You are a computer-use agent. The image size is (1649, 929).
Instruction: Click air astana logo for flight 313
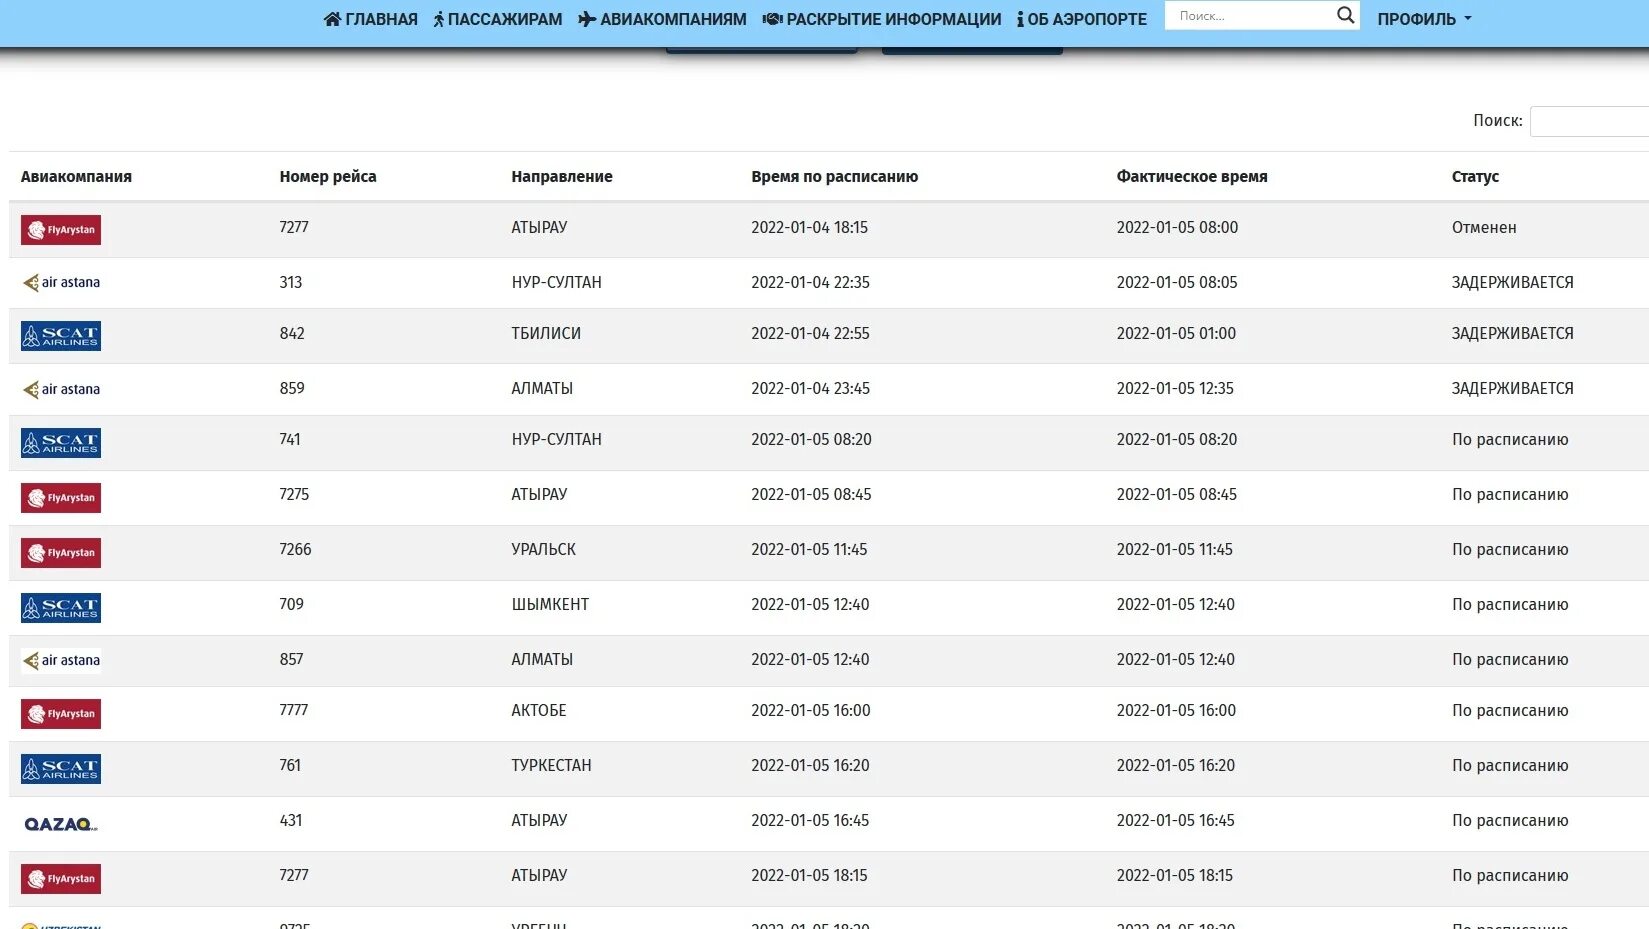(x=61, y=282)
